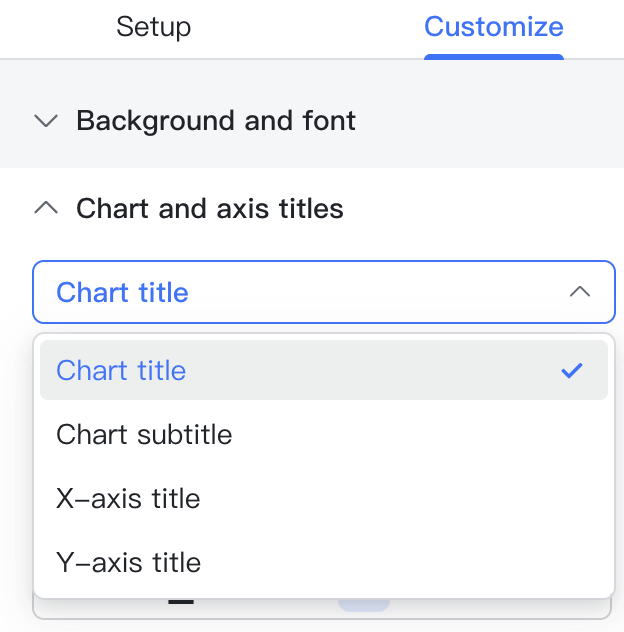Select the Customize tab

tap(493, 26)
